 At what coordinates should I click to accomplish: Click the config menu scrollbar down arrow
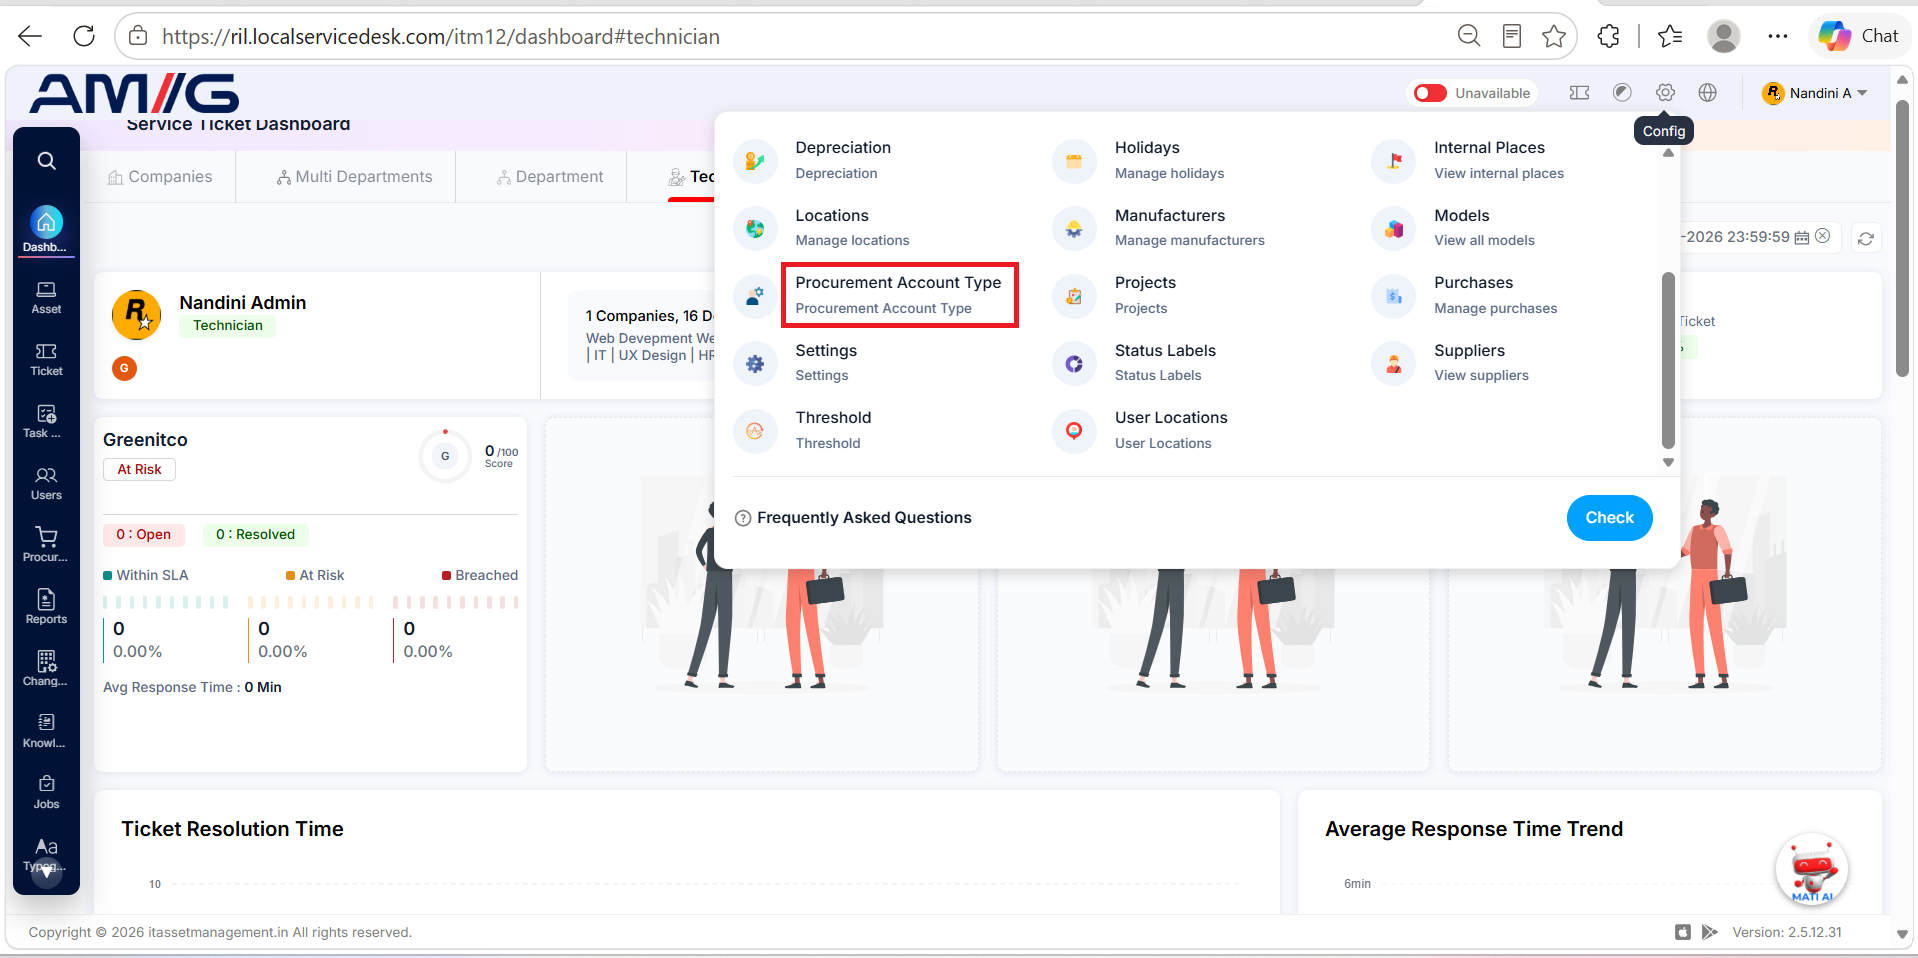click(1668, 462)
